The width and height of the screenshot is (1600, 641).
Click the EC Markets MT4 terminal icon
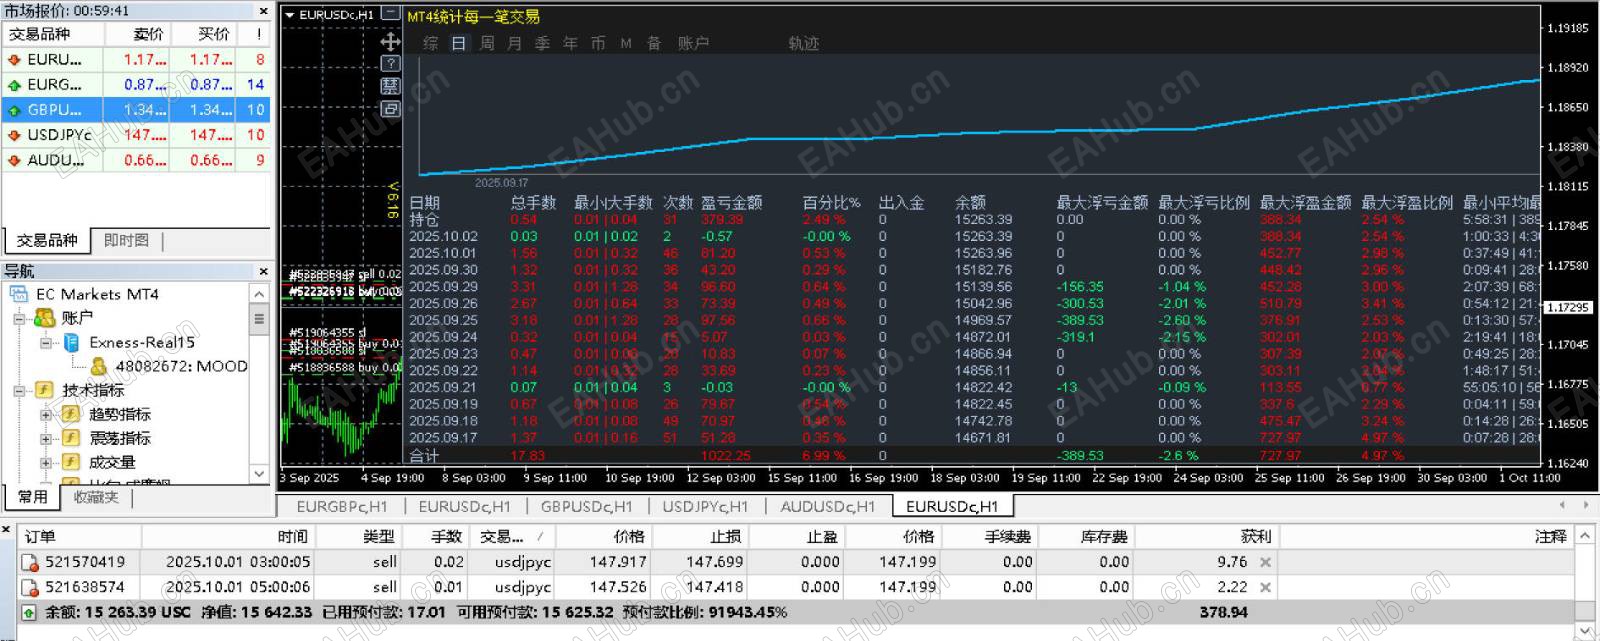pos(19,294)
